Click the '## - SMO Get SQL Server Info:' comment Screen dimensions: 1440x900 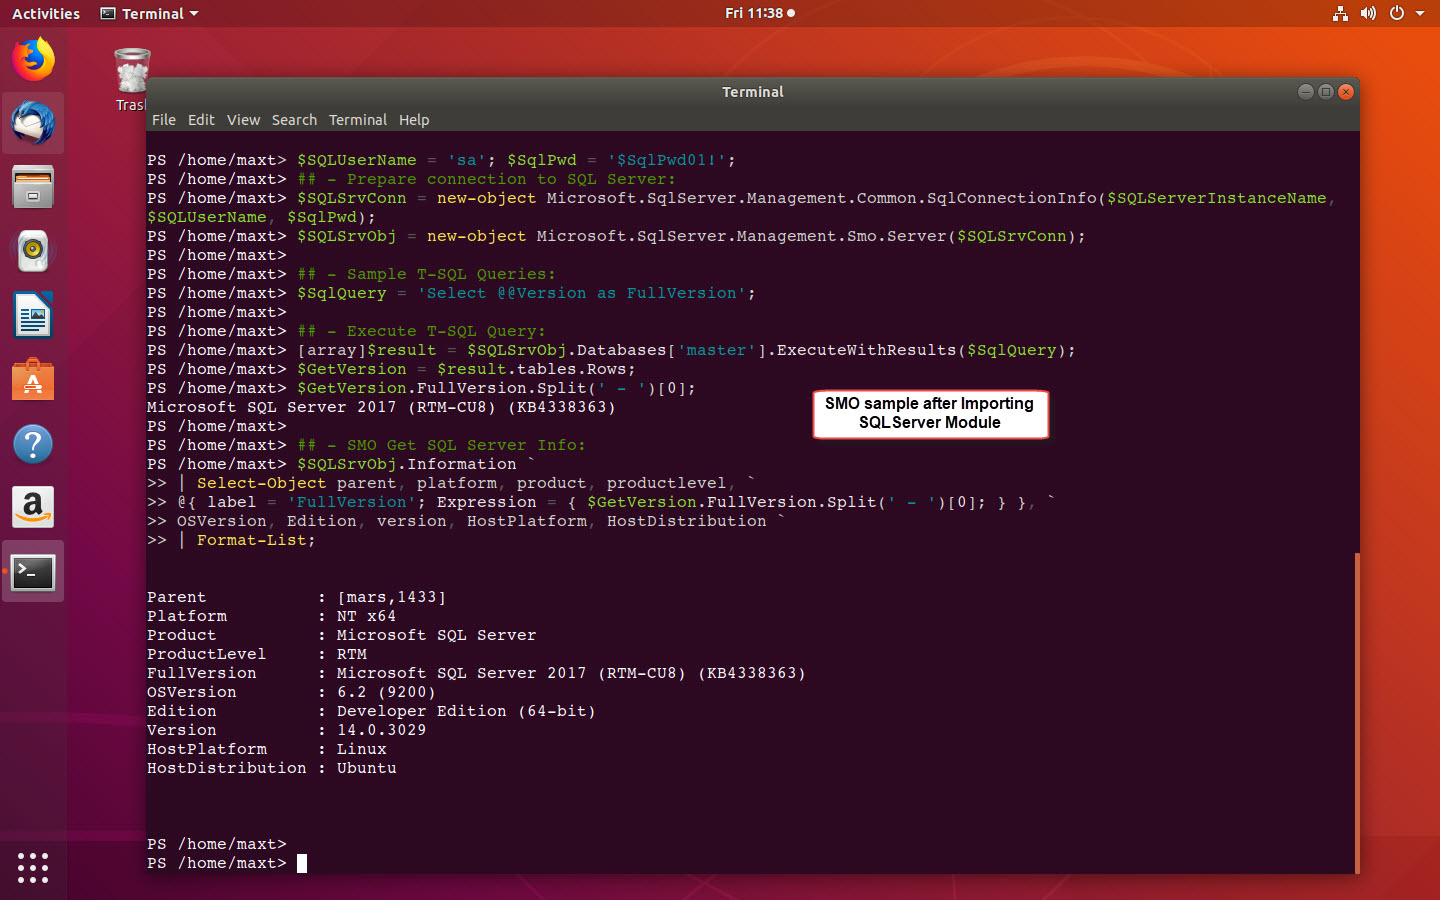pyautogui.click(x=442, y=445)
